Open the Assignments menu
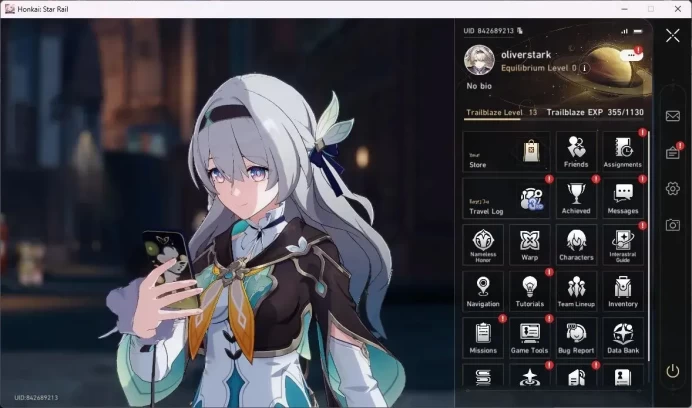Viewport: 692px width, 408px height. (623, 151)
